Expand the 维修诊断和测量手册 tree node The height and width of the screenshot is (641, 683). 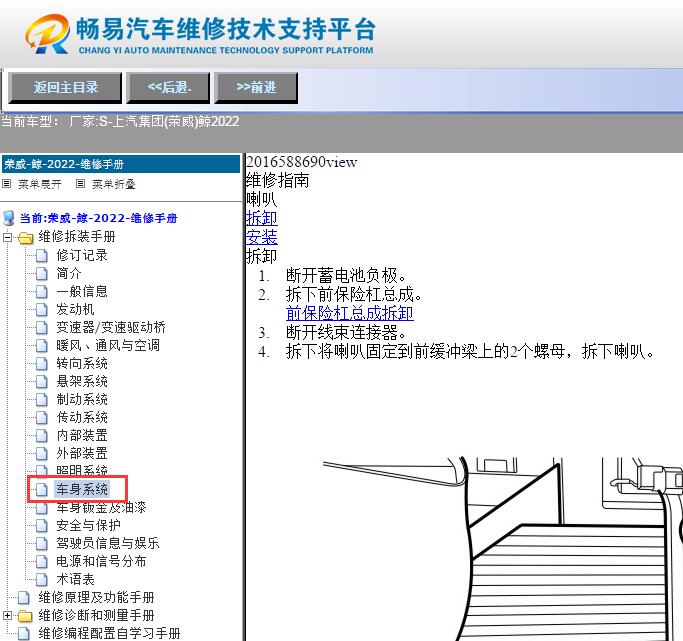[7, 615]
